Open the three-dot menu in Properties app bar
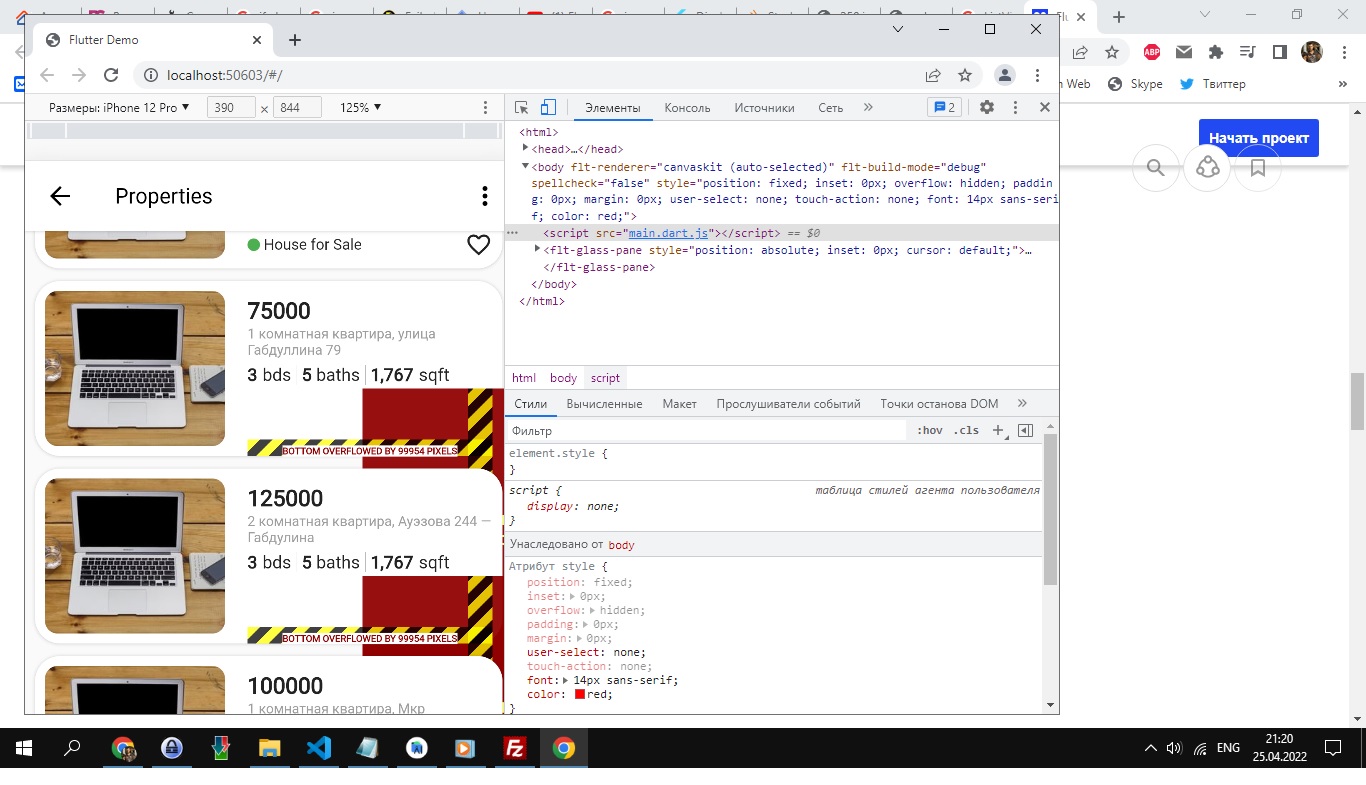 (x=485, y=196)
